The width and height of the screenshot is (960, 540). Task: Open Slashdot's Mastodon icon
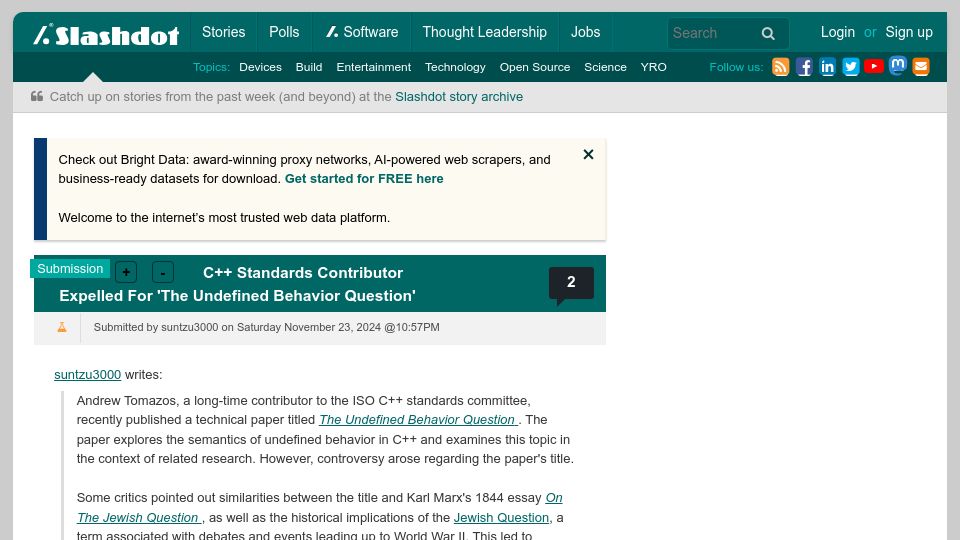pos(898,66)
